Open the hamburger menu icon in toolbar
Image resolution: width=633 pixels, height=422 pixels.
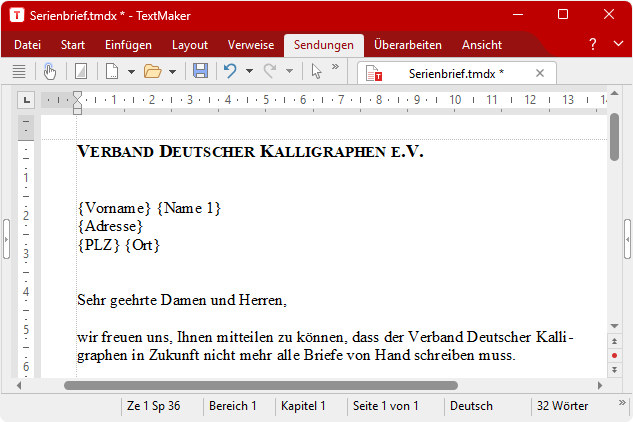coord(19,71)
